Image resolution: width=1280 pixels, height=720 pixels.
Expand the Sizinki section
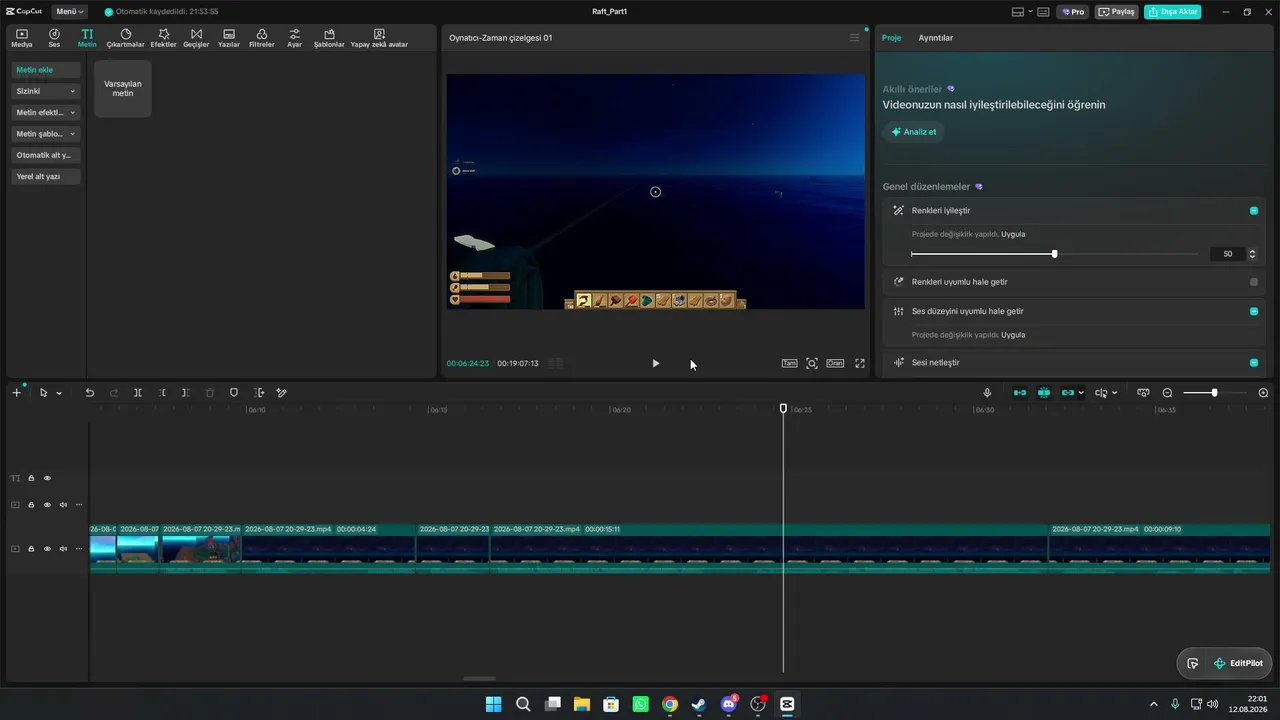(46, 91)
